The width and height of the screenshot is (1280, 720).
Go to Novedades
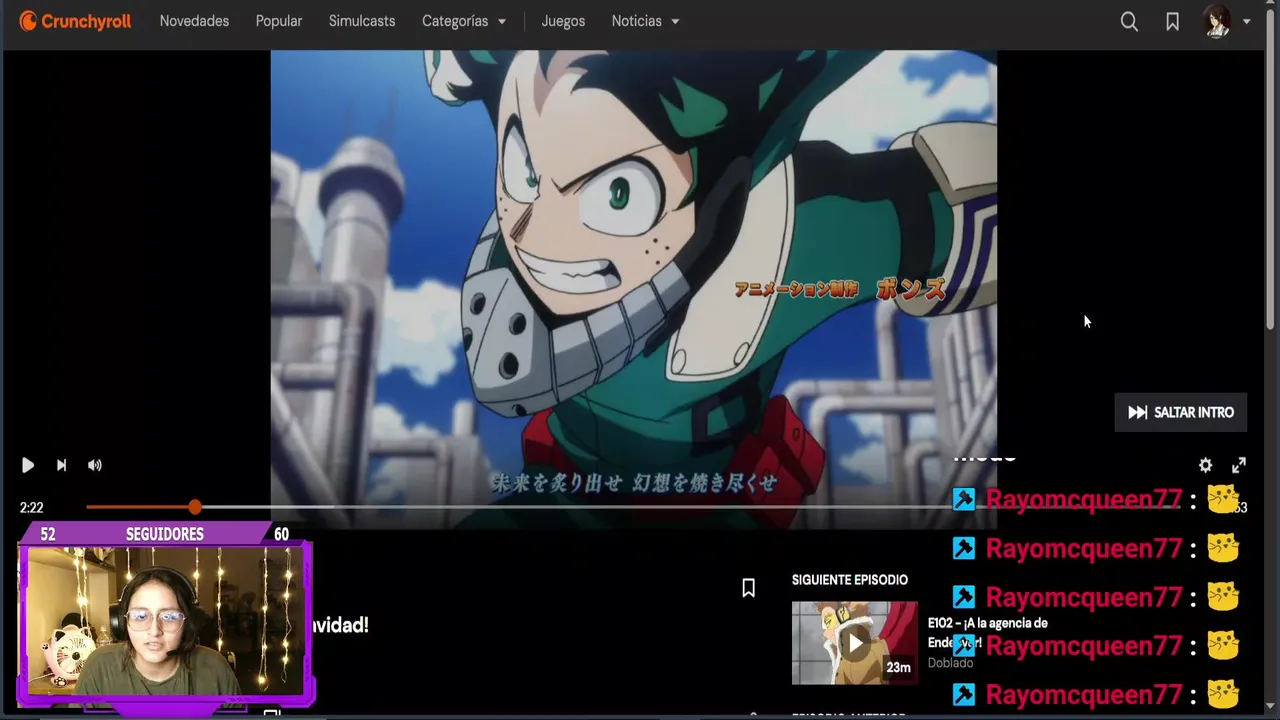194,21
